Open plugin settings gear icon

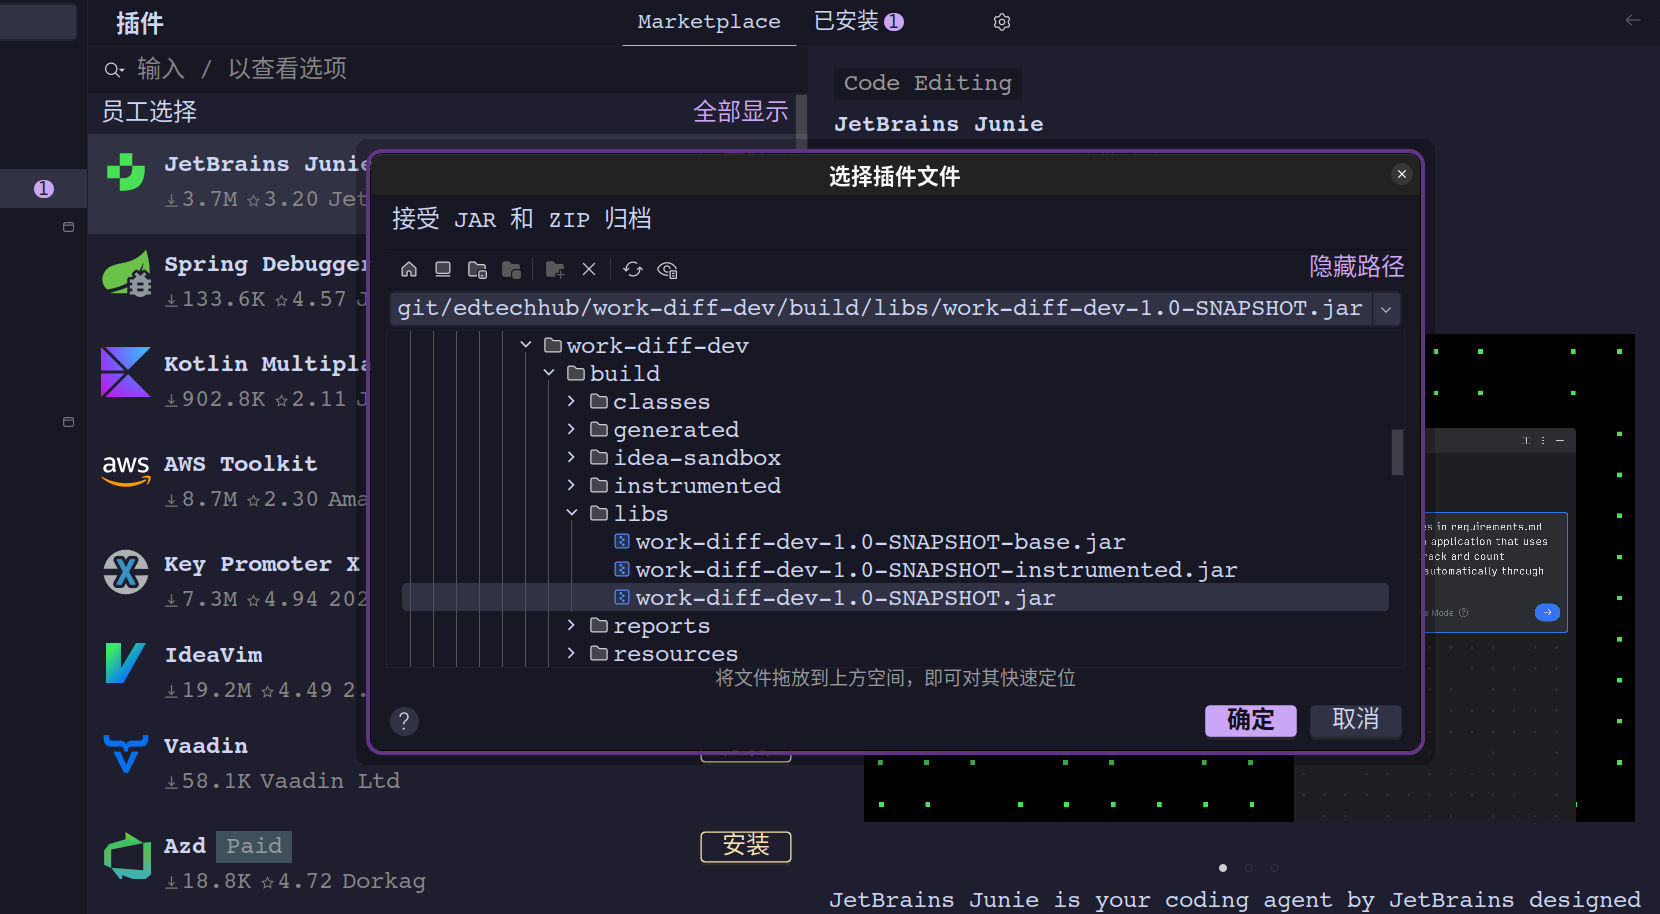(x=1002, y=22)
